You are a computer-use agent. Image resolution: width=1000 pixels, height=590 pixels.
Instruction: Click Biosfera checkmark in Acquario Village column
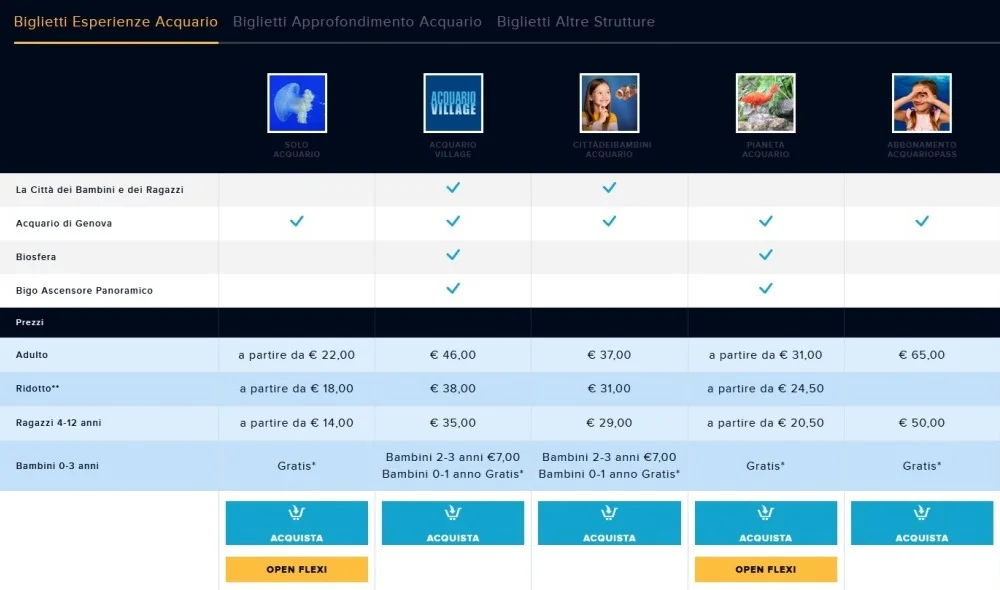click(x=453, y=255)
